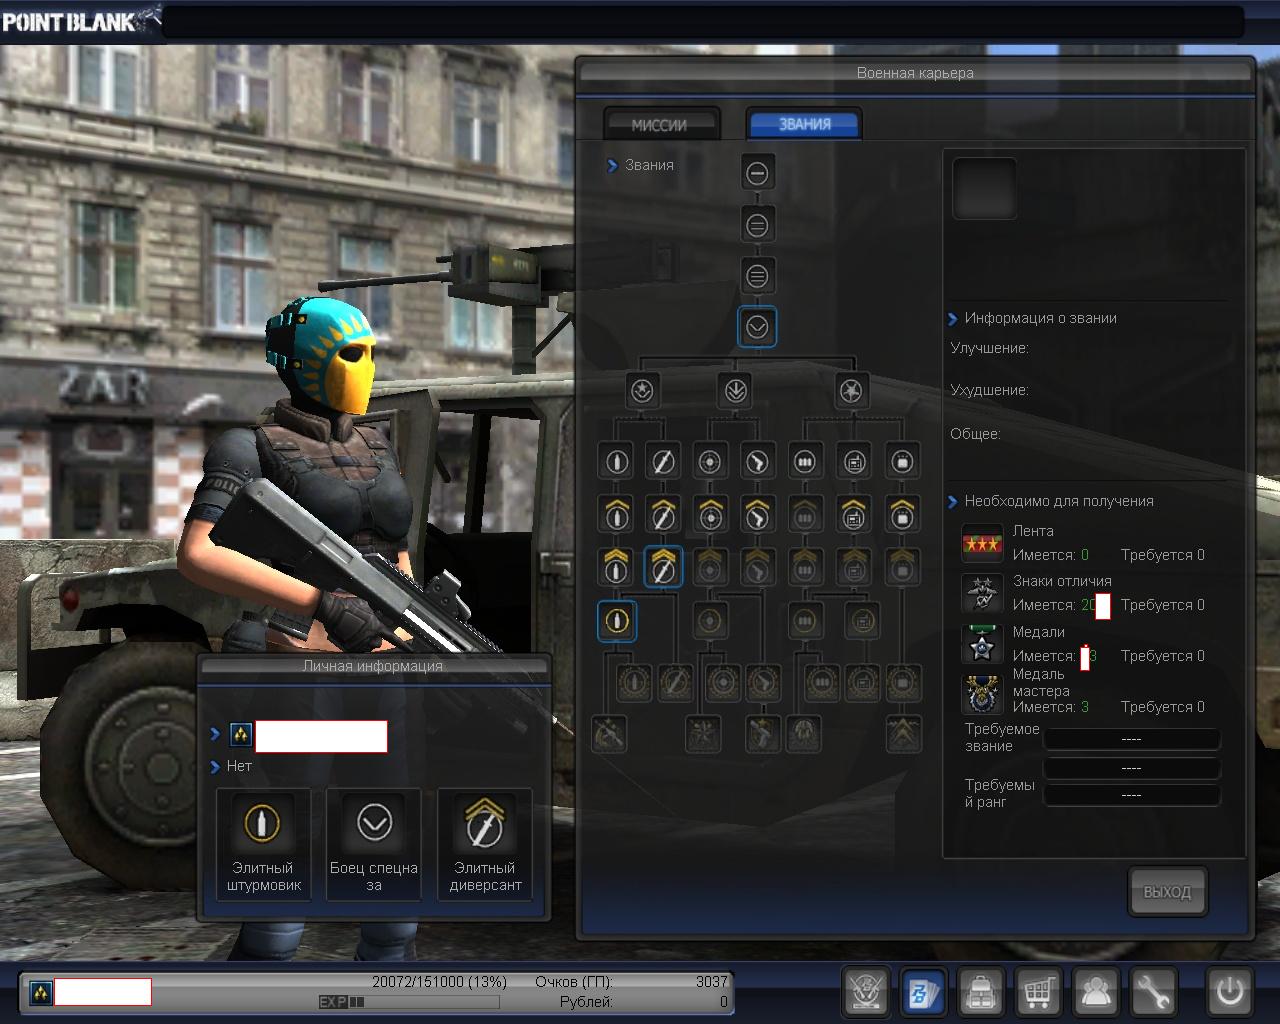Click the arrow beside Звания heading
The height and width of the screenshot is (1024, 1280).
[x=612, y=166]
